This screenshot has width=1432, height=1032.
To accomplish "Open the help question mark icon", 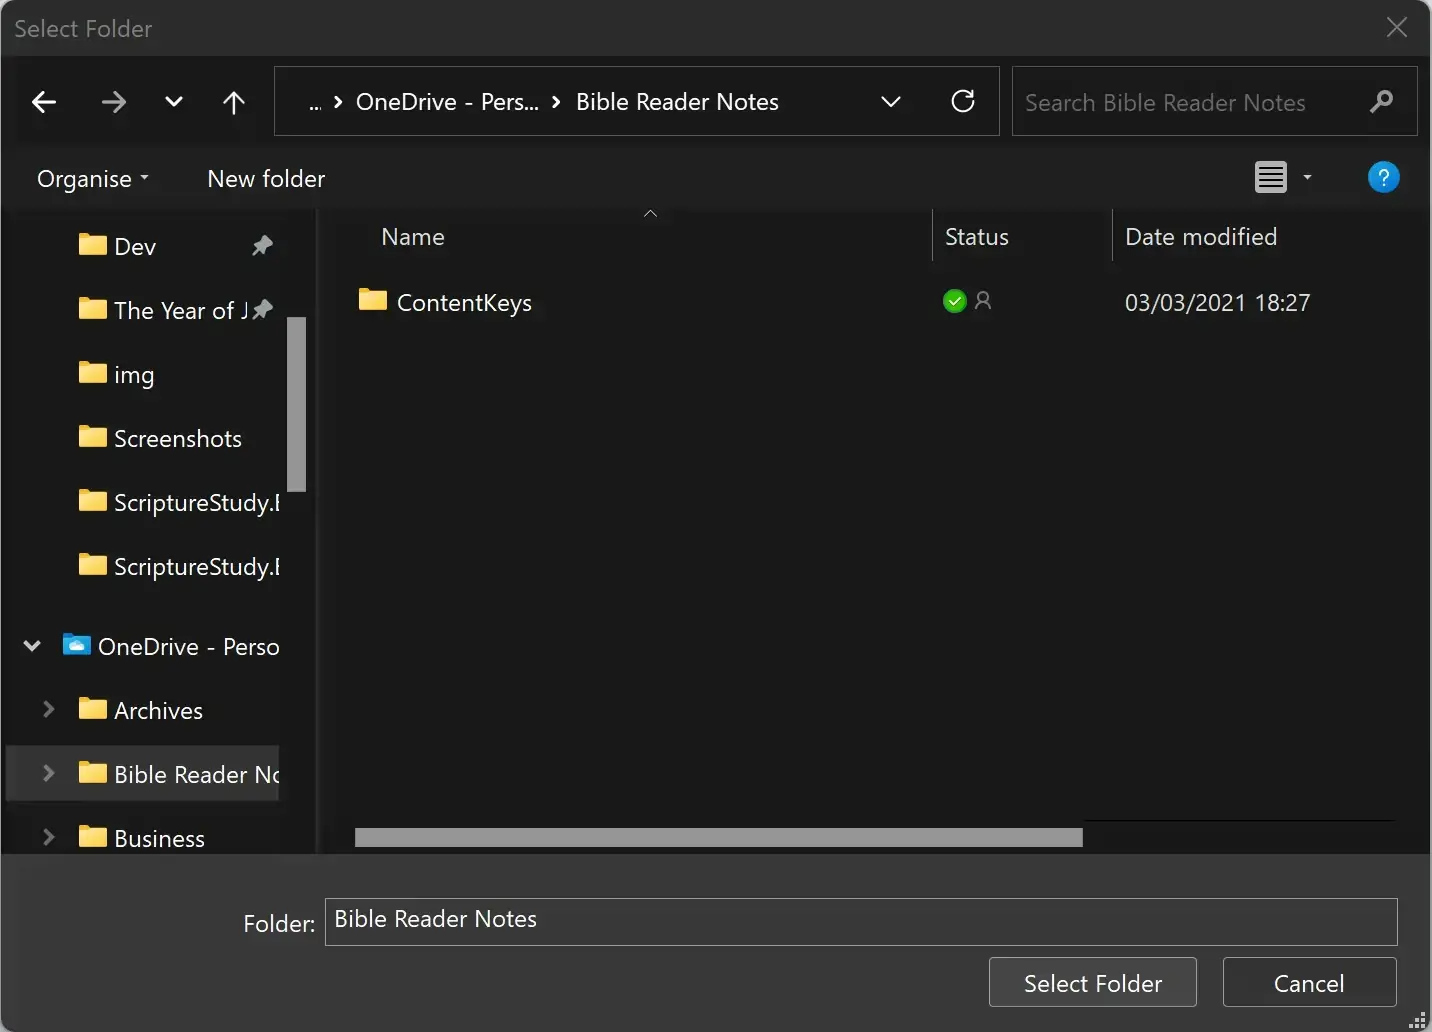I will tap(1384, 177).
